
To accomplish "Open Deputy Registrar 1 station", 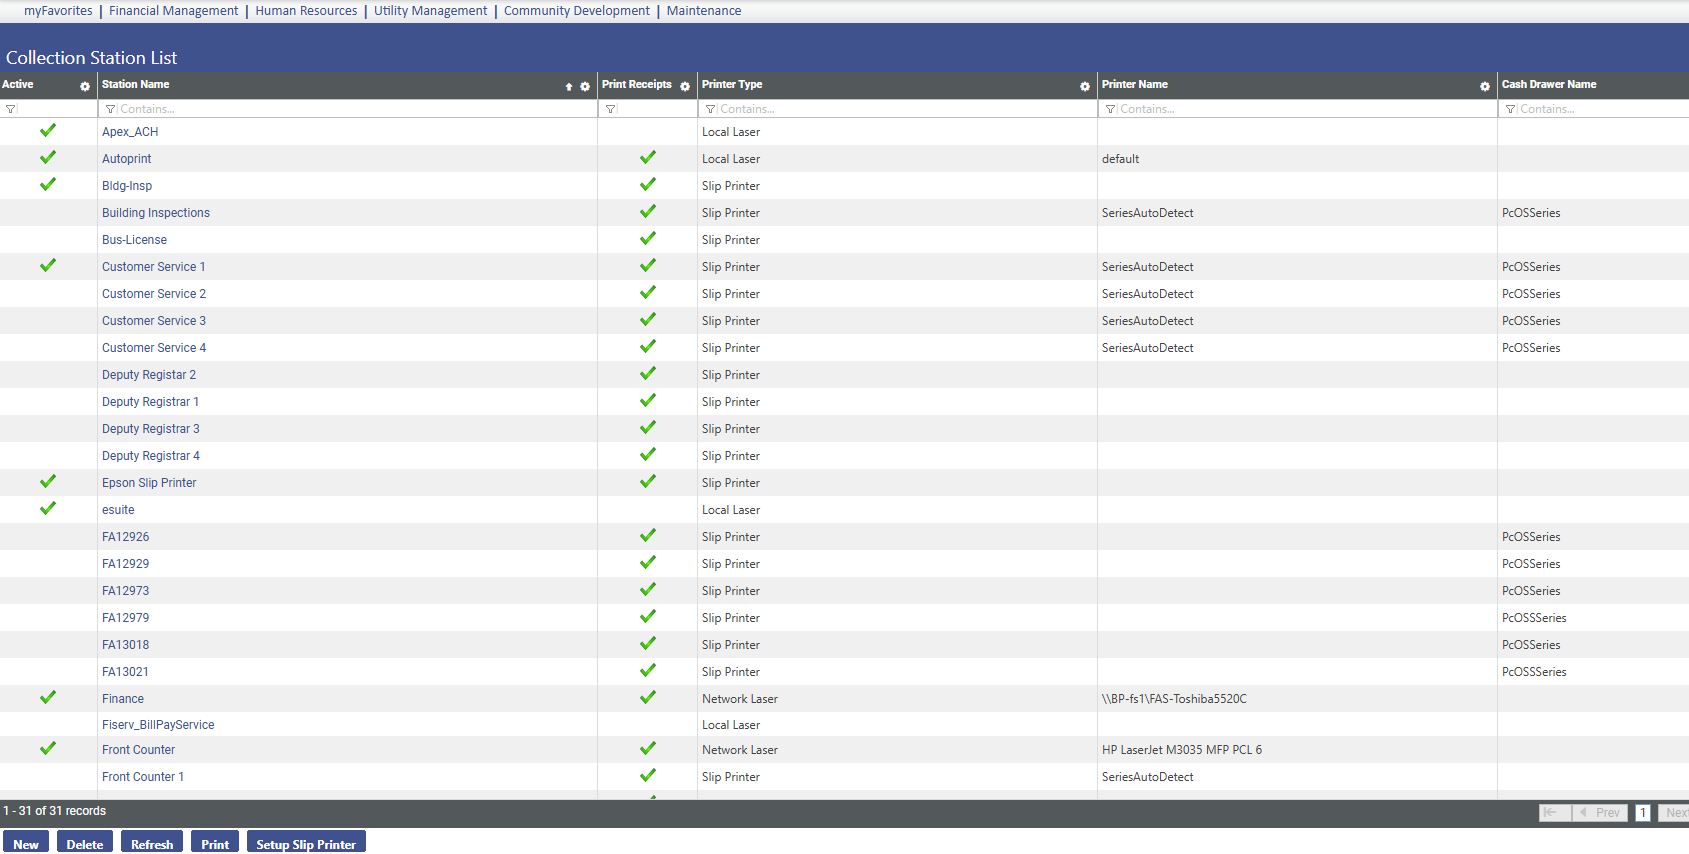I will [150, 402].
